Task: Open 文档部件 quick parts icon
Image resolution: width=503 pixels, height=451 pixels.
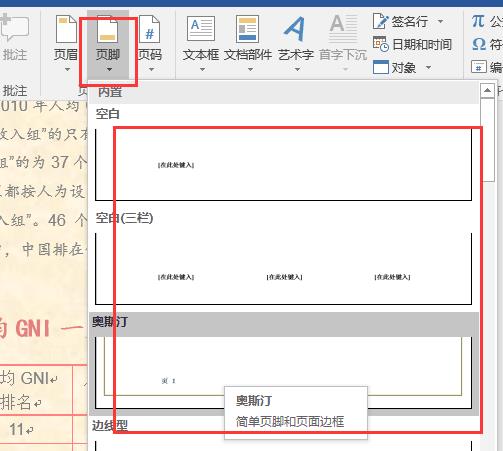Action: (247, 29)
